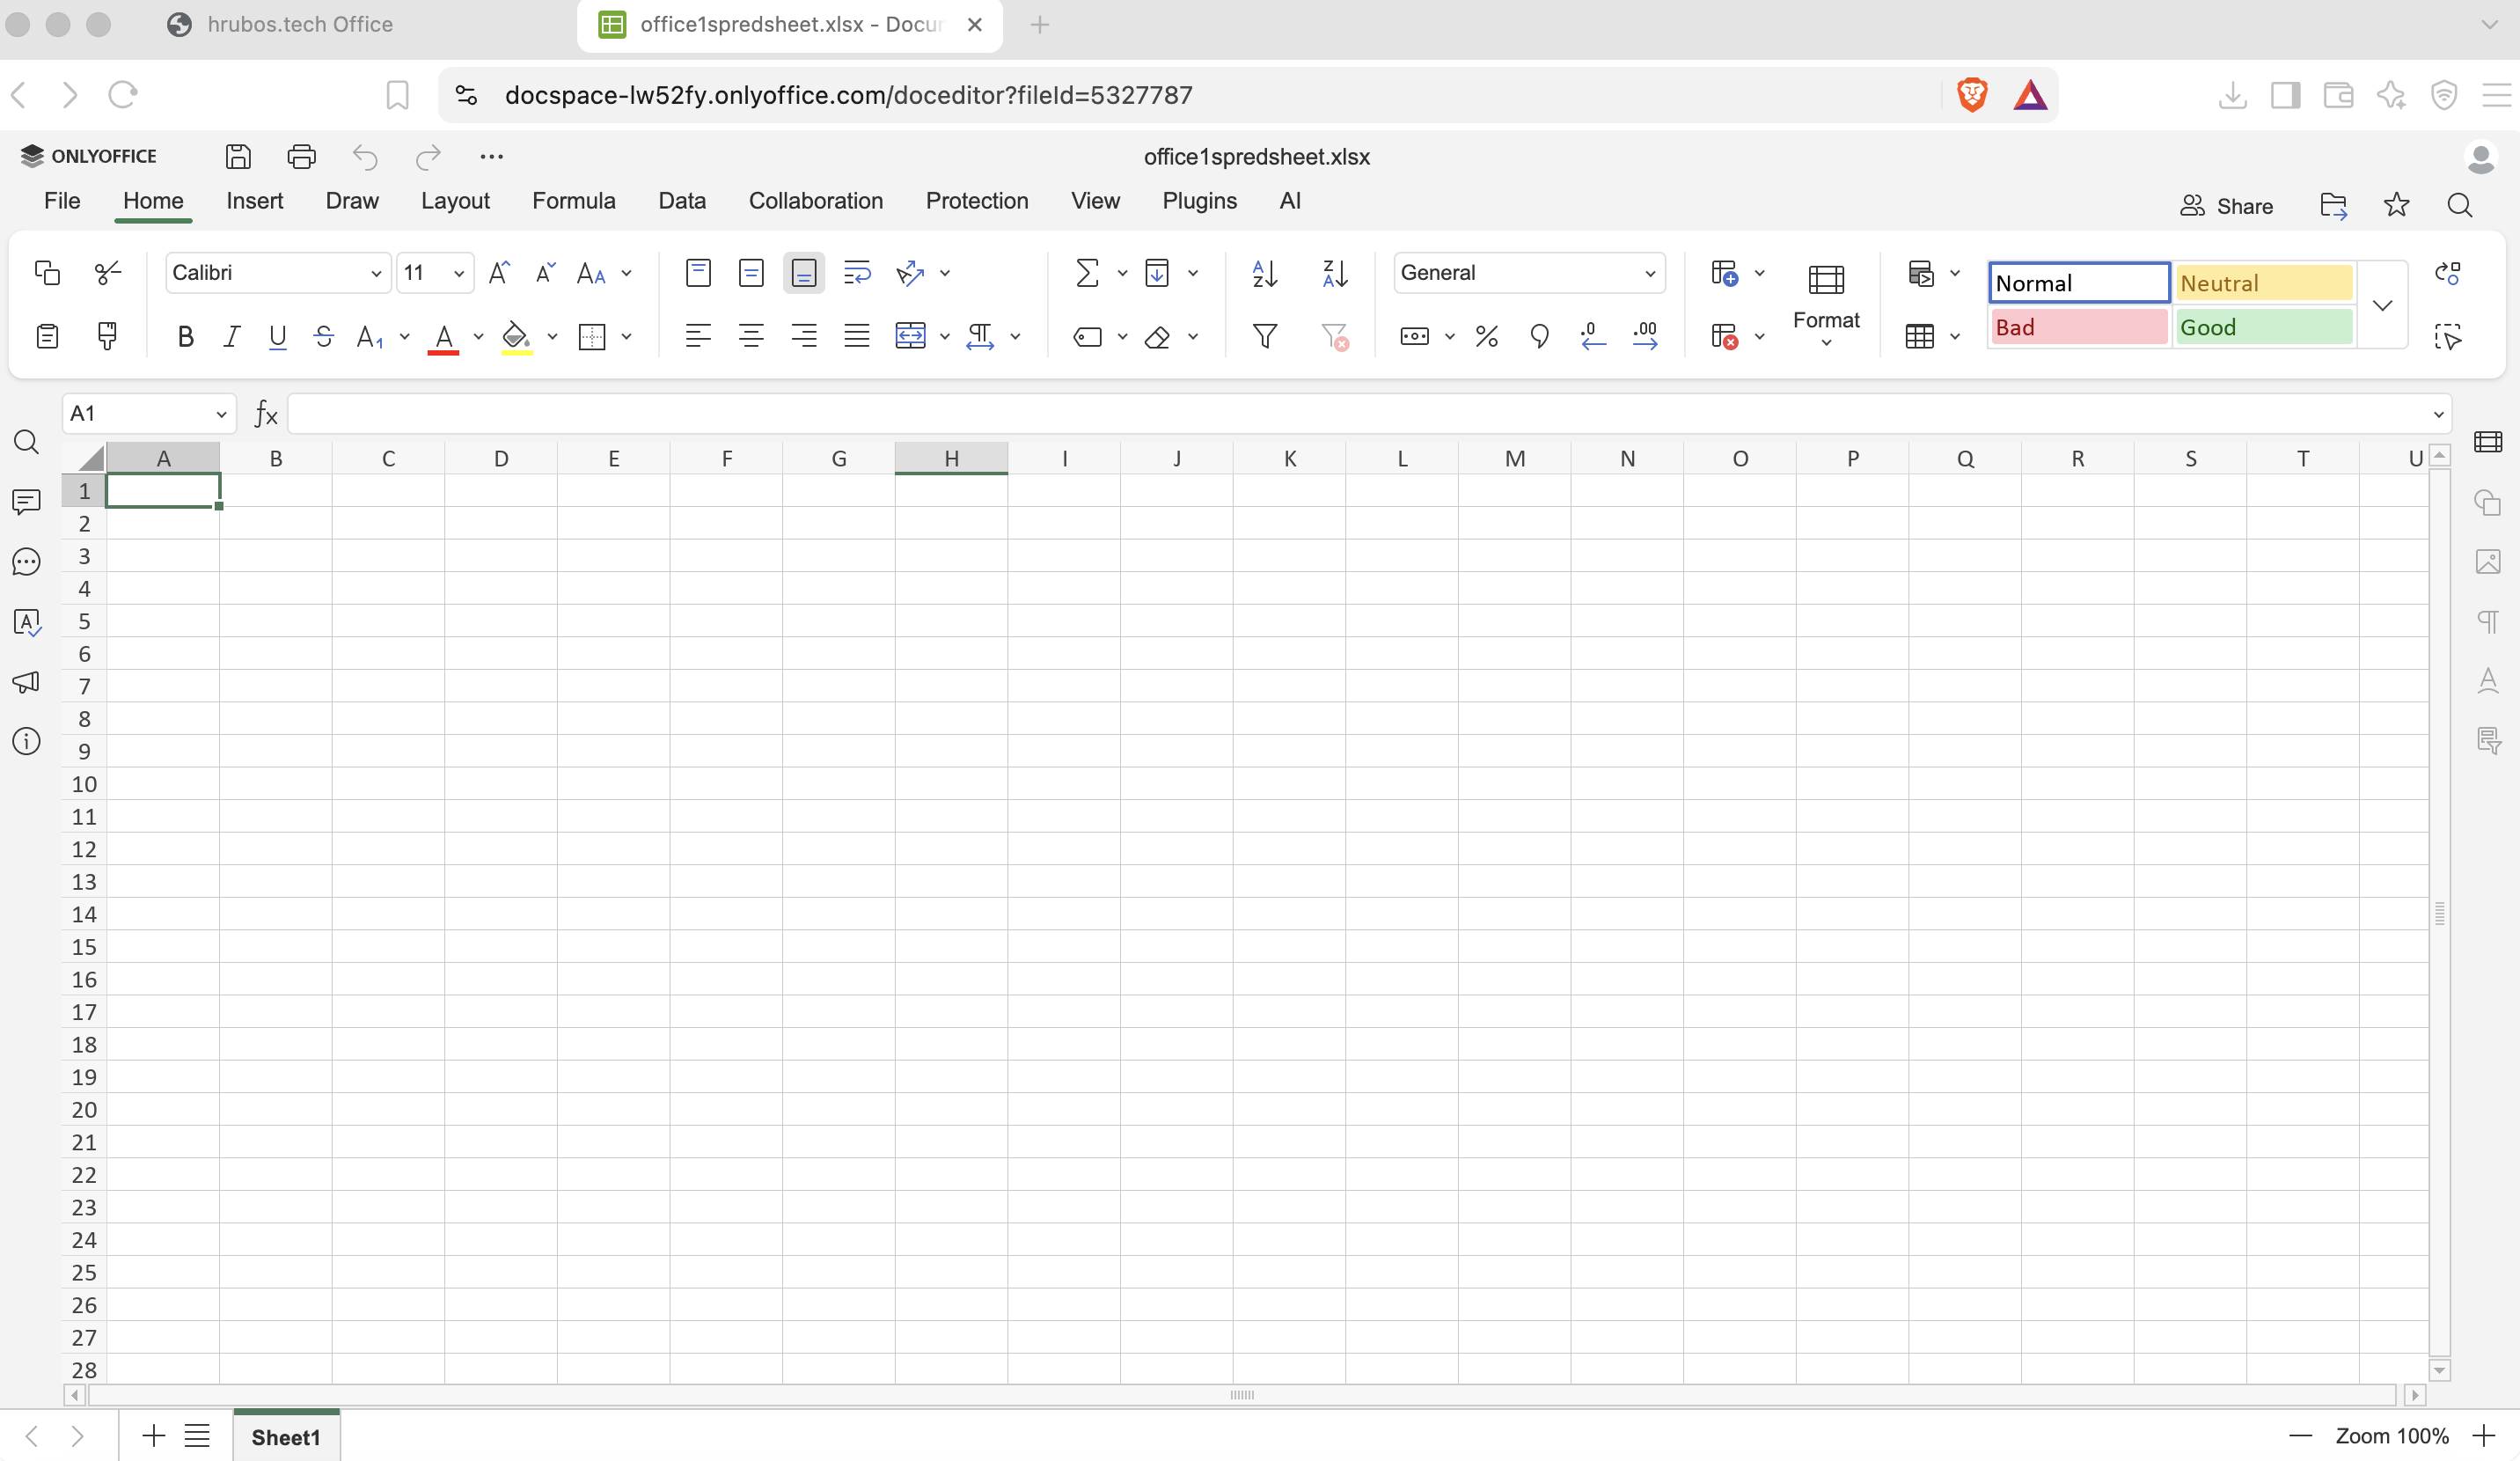Toggle Wrap text
This screenshot has width=2520, height=1461.
[857, 272]
